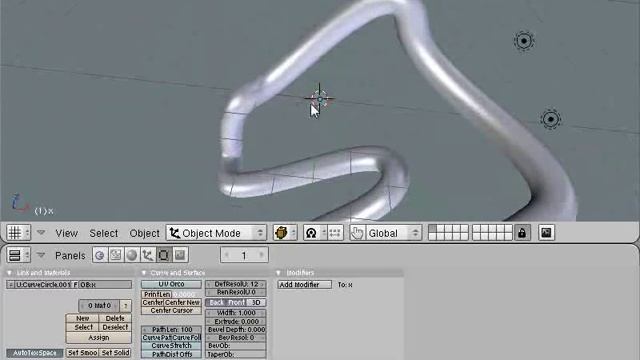This screenshot has width=640, height=360.
Task: Toggle the UV Orco option
Action: 171,284
